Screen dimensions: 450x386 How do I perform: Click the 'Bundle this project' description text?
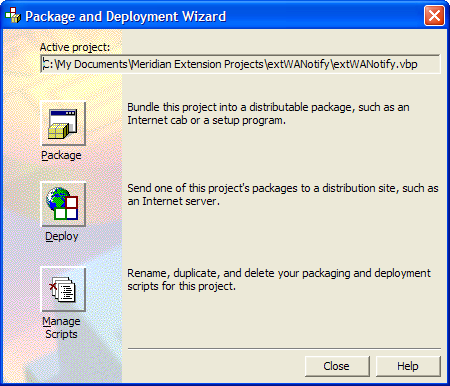pos(268,114)
